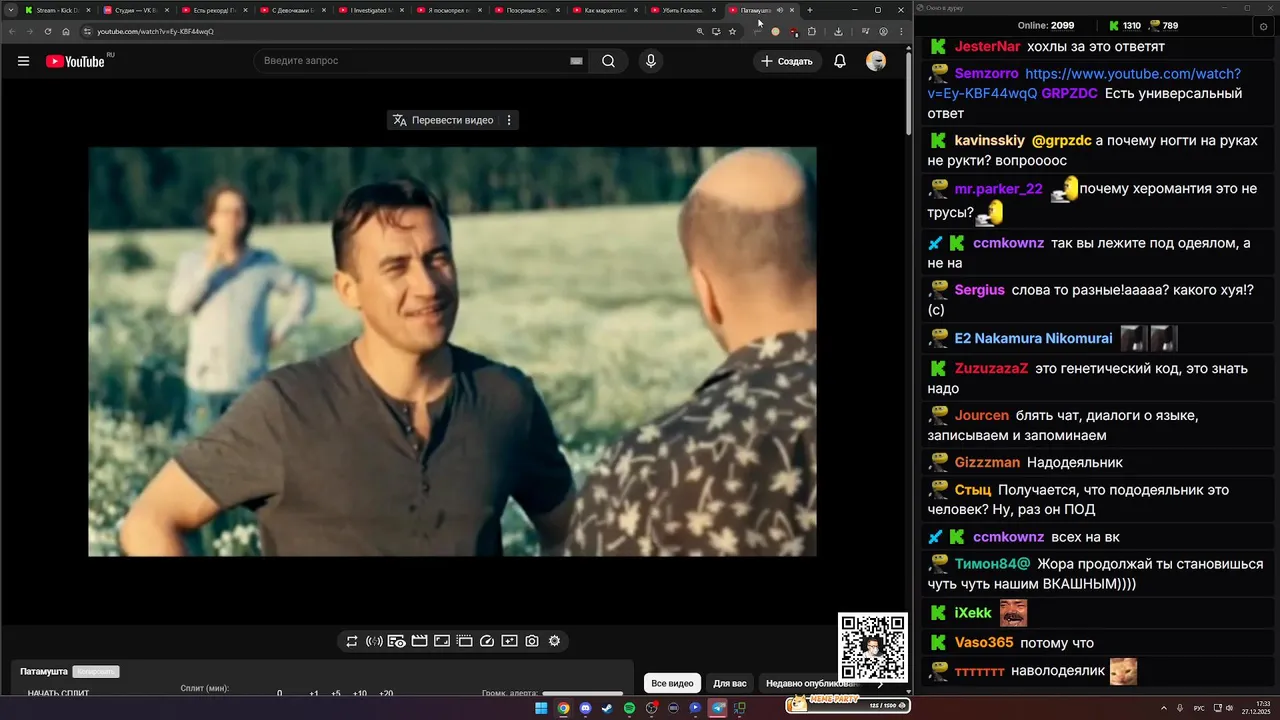This screenshot has height=720, width=1280.
Task: Open the YouTube link posted by Semzorro
Action: (1084, 83)
